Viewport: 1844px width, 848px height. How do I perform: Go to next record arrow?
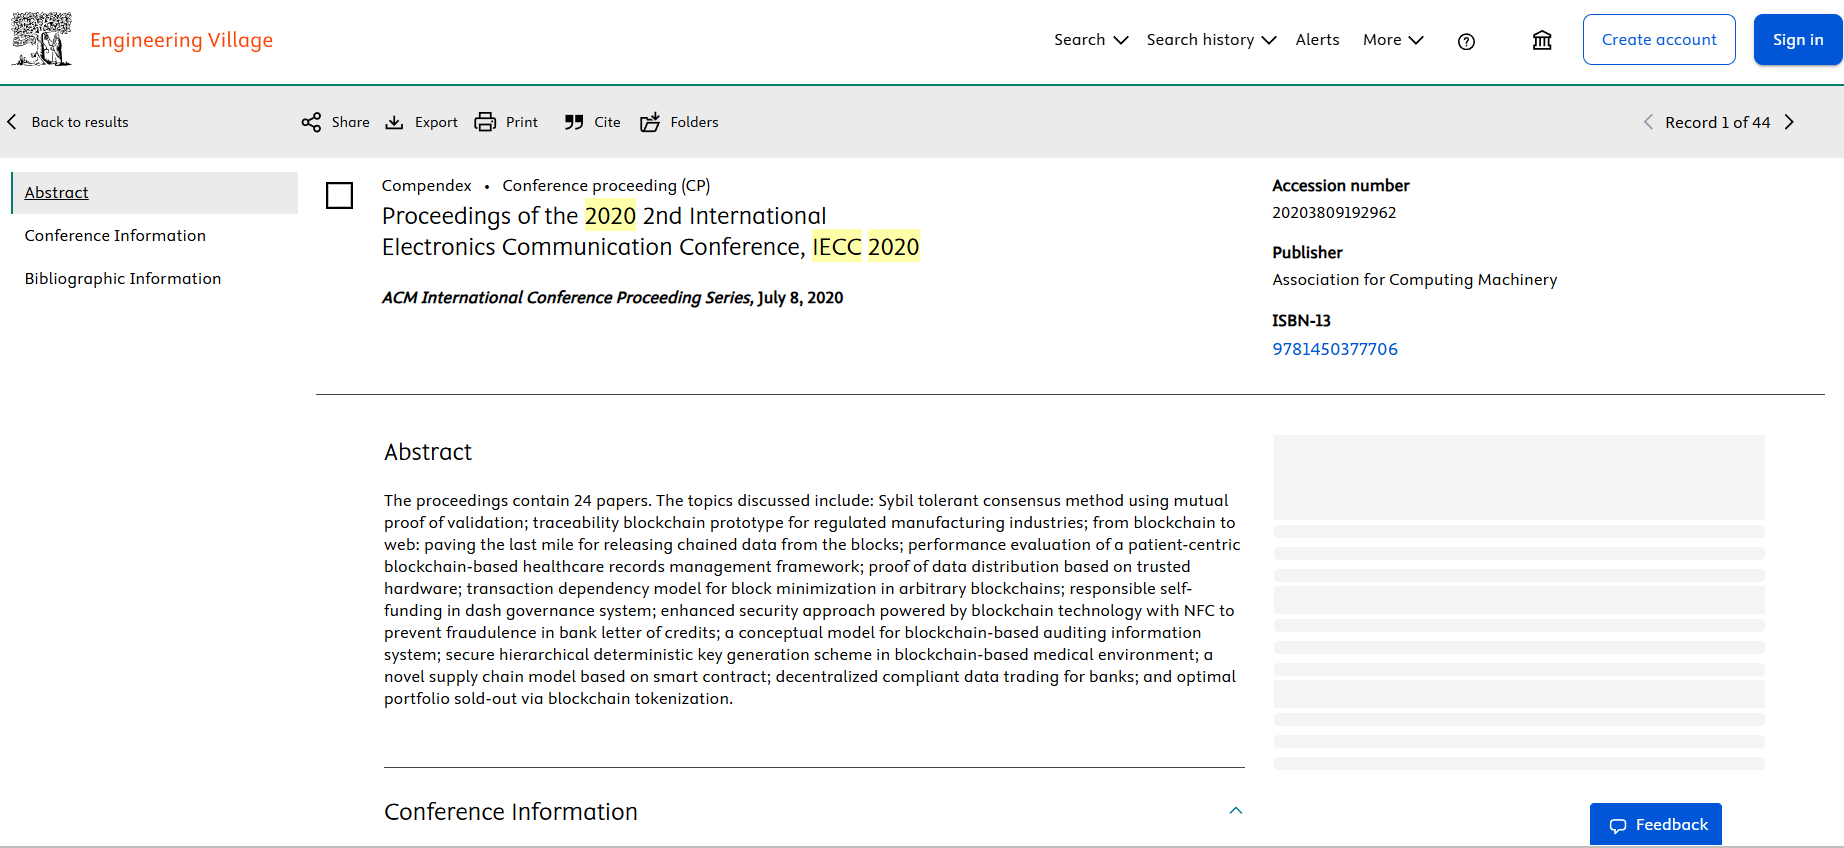1790,122
